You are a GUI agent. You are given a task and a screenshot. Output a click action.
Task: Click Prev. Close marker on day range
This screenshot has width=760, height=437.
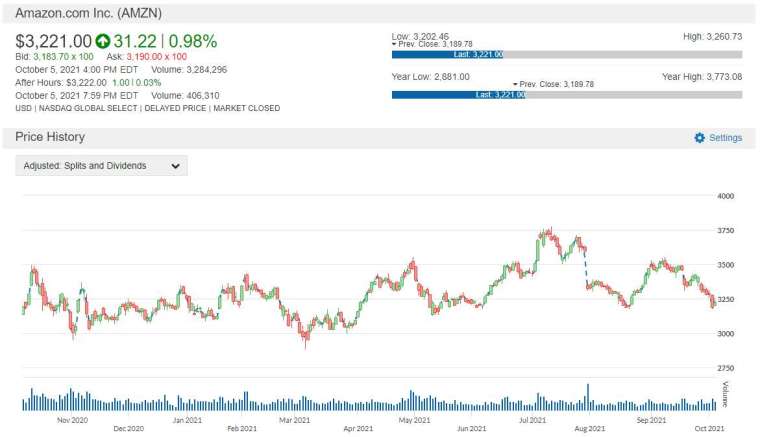click(x=432, y=44)
